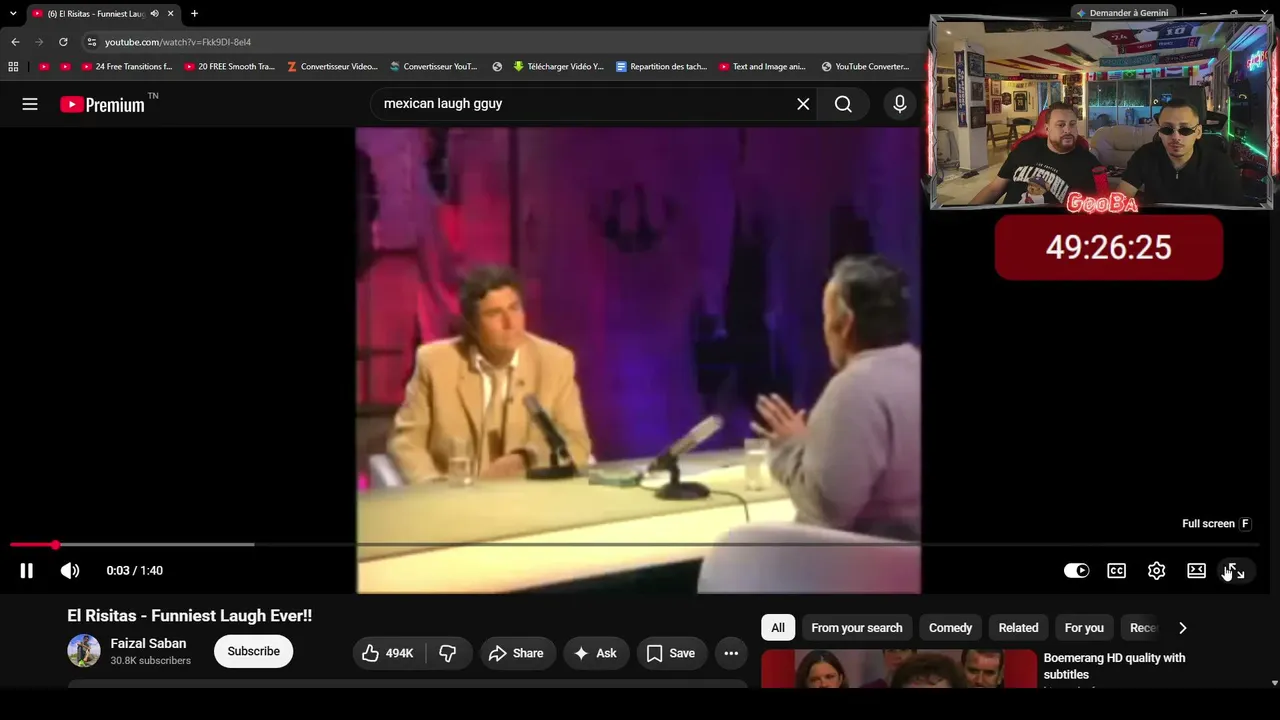Like the video with thumbs up

[389, 653]
